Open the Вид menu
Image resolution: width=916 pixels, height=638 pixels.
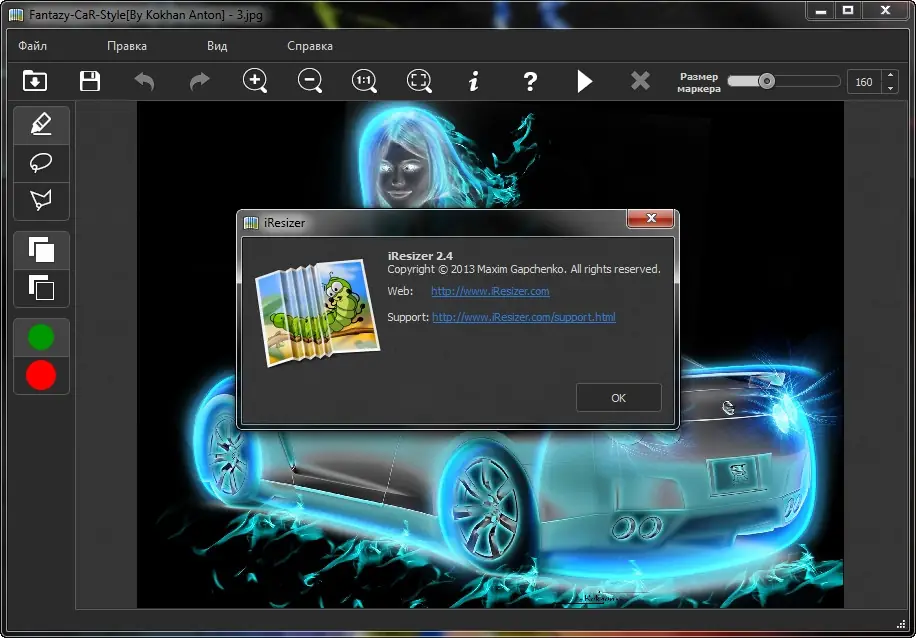pyautogui.click(x=217, y=46)
